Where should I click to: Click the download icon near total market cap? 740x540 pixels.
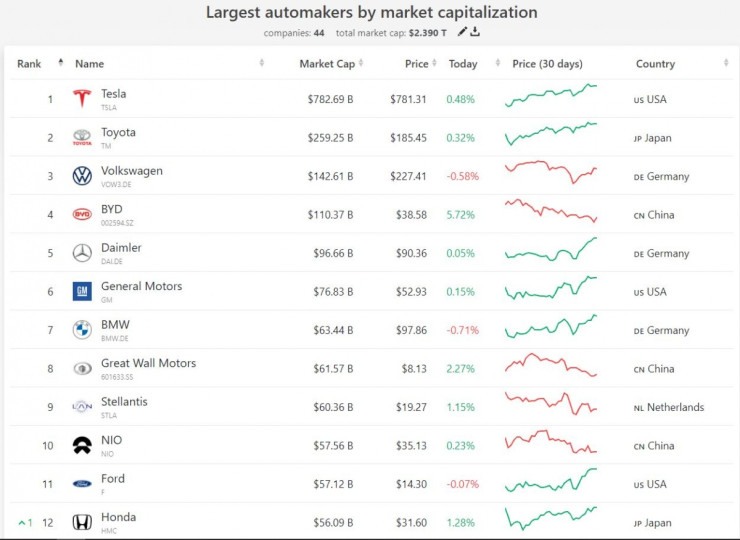pyautogui.click(x=475, y=32)
